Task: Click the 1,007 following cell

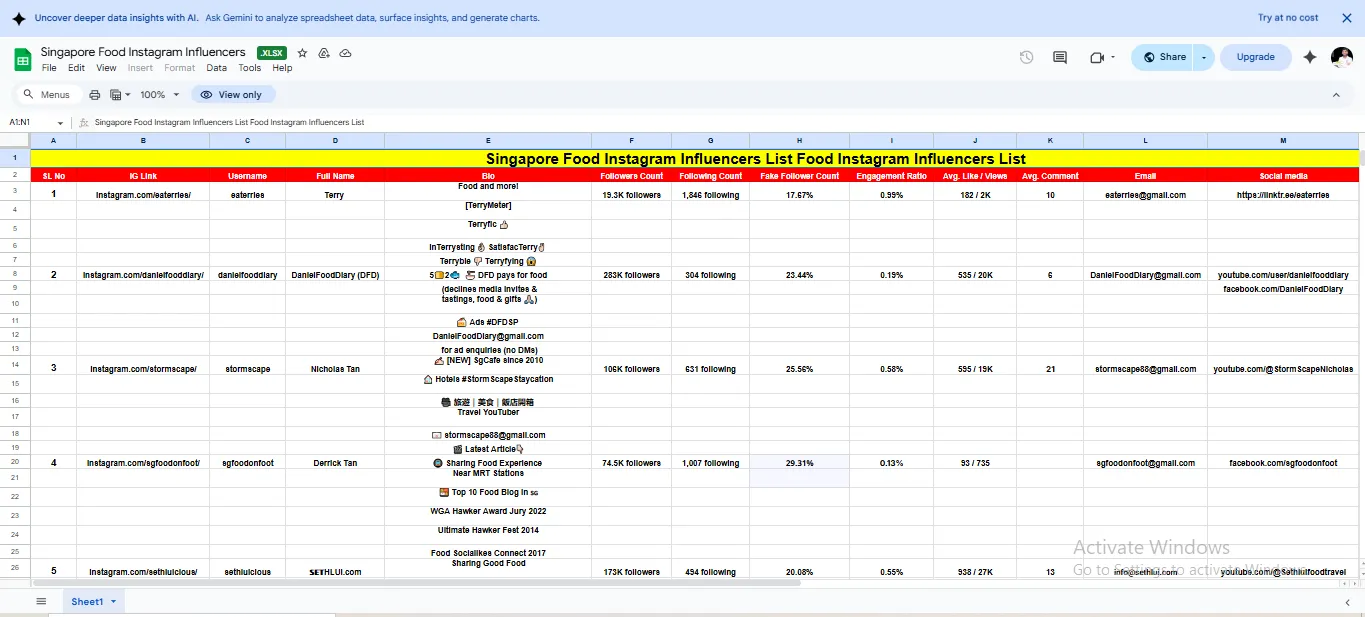Action: 710,463
